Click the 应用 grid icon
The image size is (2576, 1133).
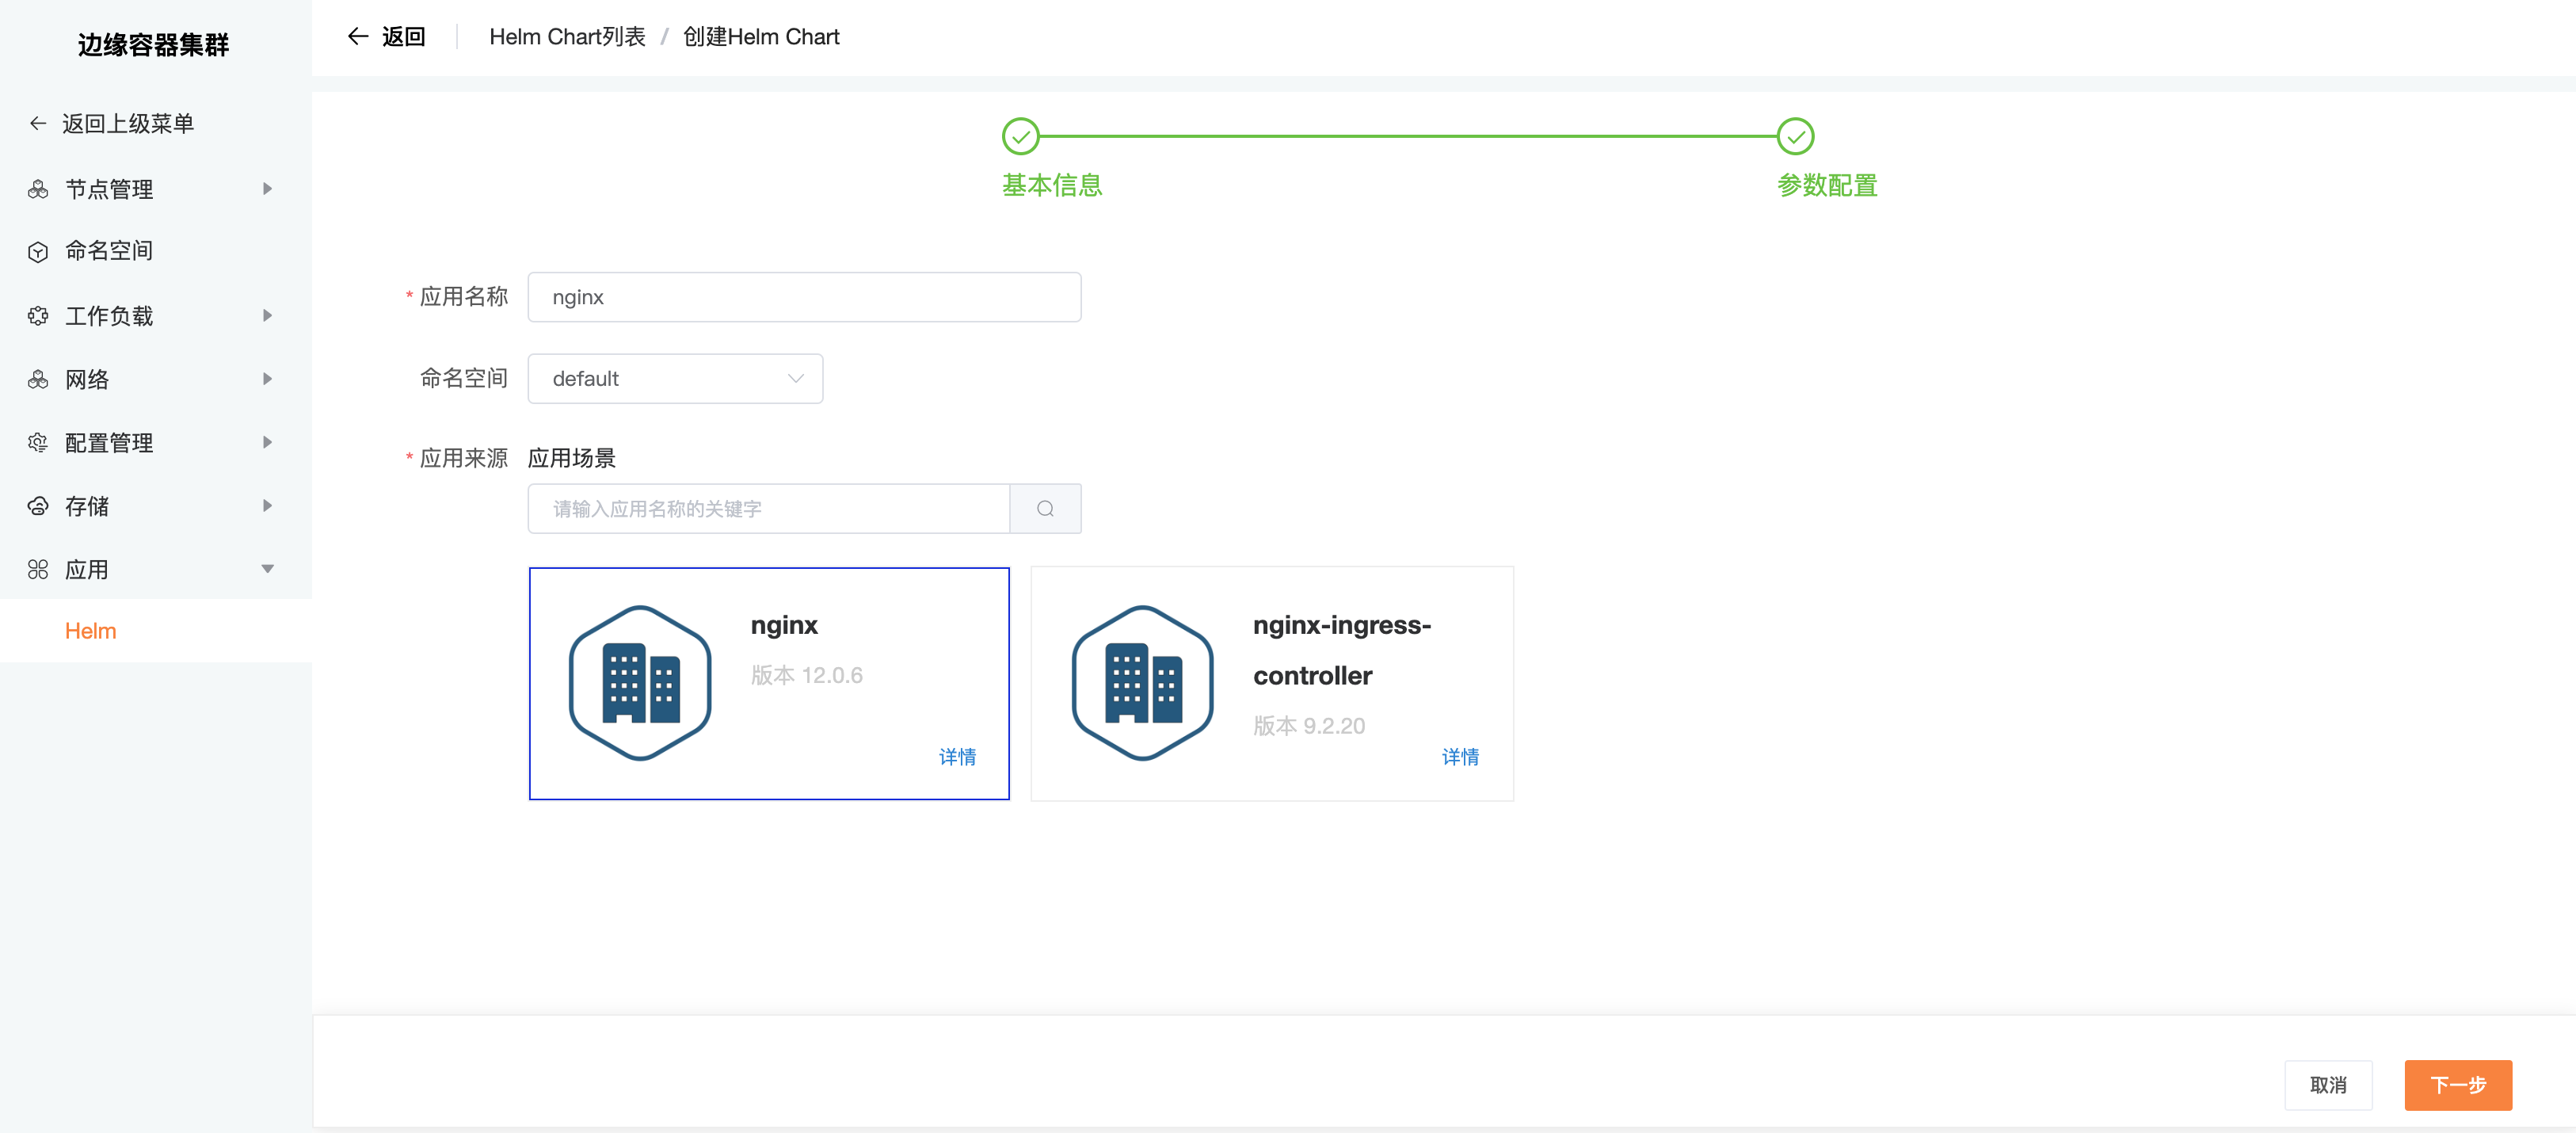tap(38, 569)
